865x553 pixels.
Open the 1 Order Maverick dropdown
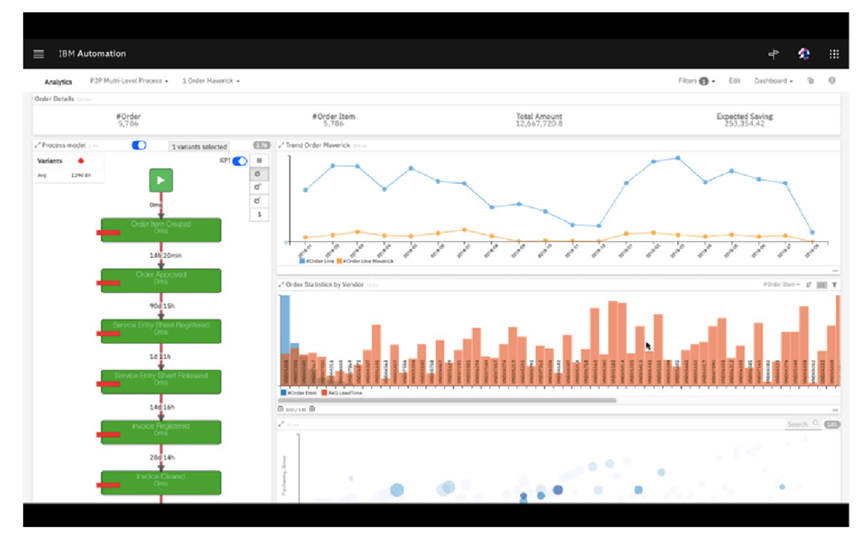click(x=211, y=81)
